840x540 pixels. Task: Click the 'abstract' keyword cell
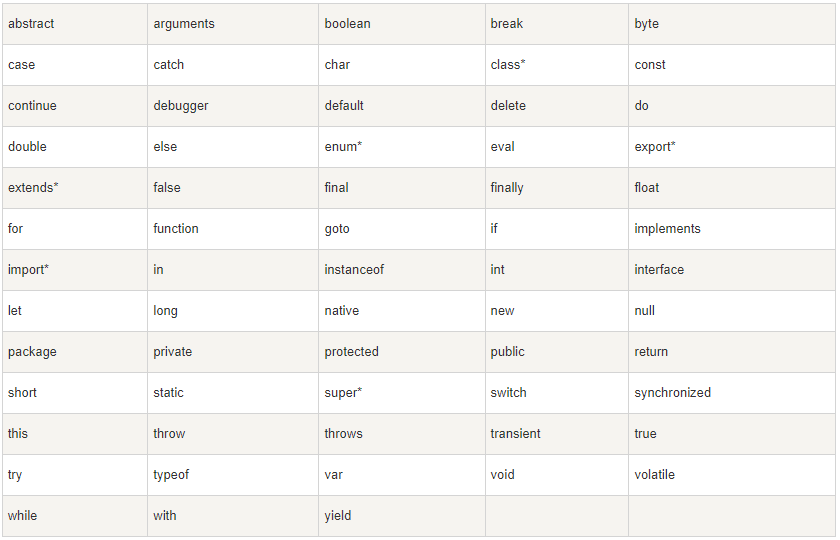click(31, 24)
